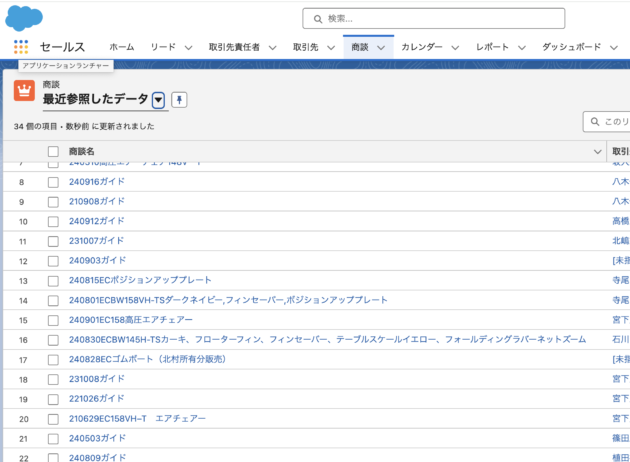
Task: Check the box for 210908ガイド row
Action: pos(53,202)
